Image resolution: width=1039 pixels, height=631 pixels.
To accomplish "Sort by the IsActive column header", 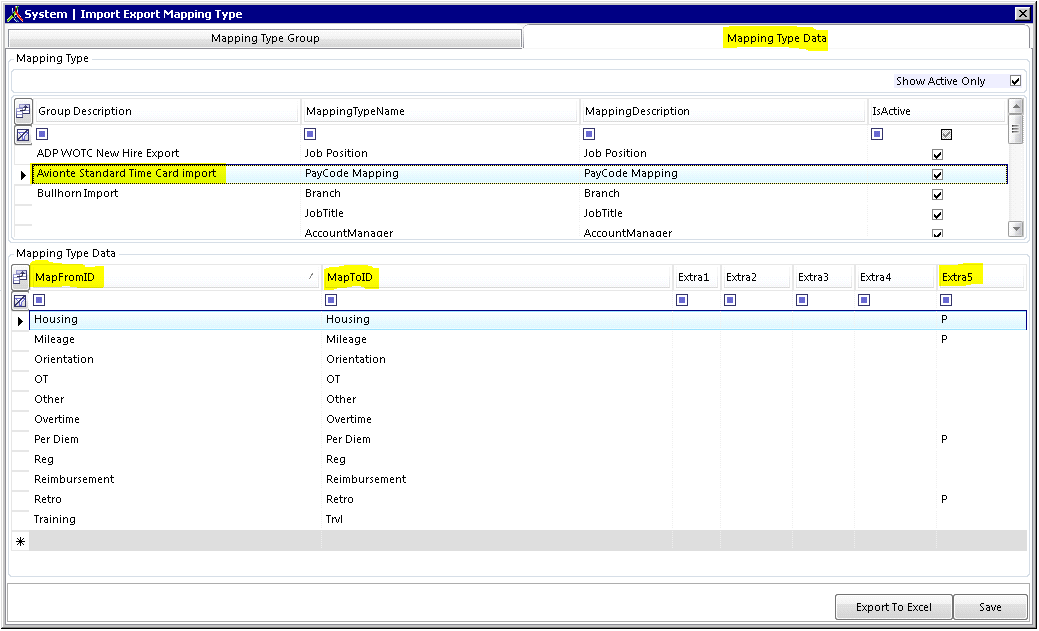I will click(x=937, y=111).
